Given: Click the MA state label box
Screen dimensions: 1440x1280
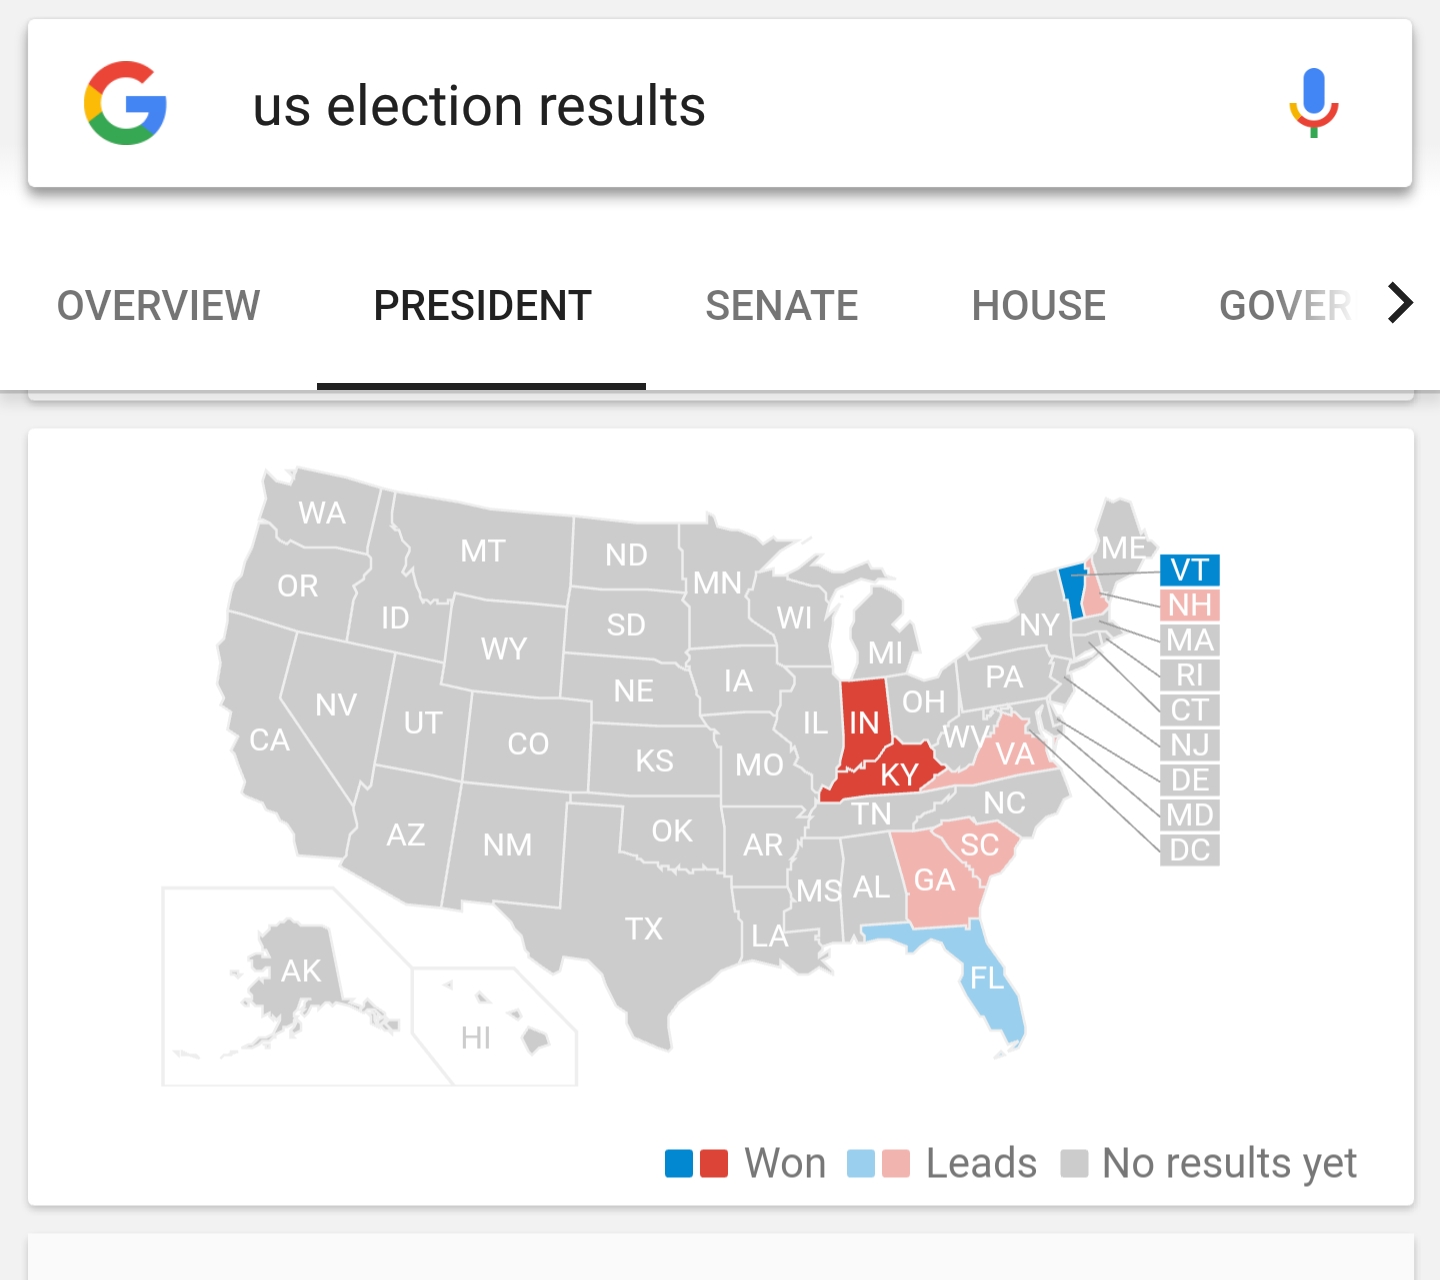Looking at the screenshot, I should point(1189,640).
